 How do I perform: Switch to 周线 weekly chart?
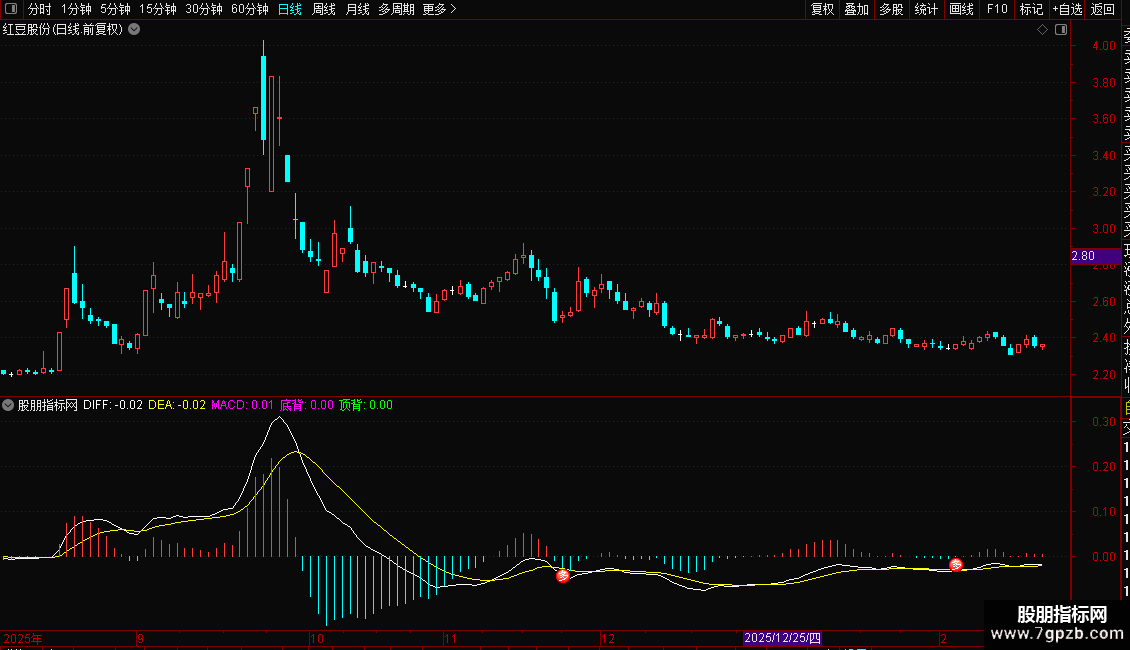(324, 9)
